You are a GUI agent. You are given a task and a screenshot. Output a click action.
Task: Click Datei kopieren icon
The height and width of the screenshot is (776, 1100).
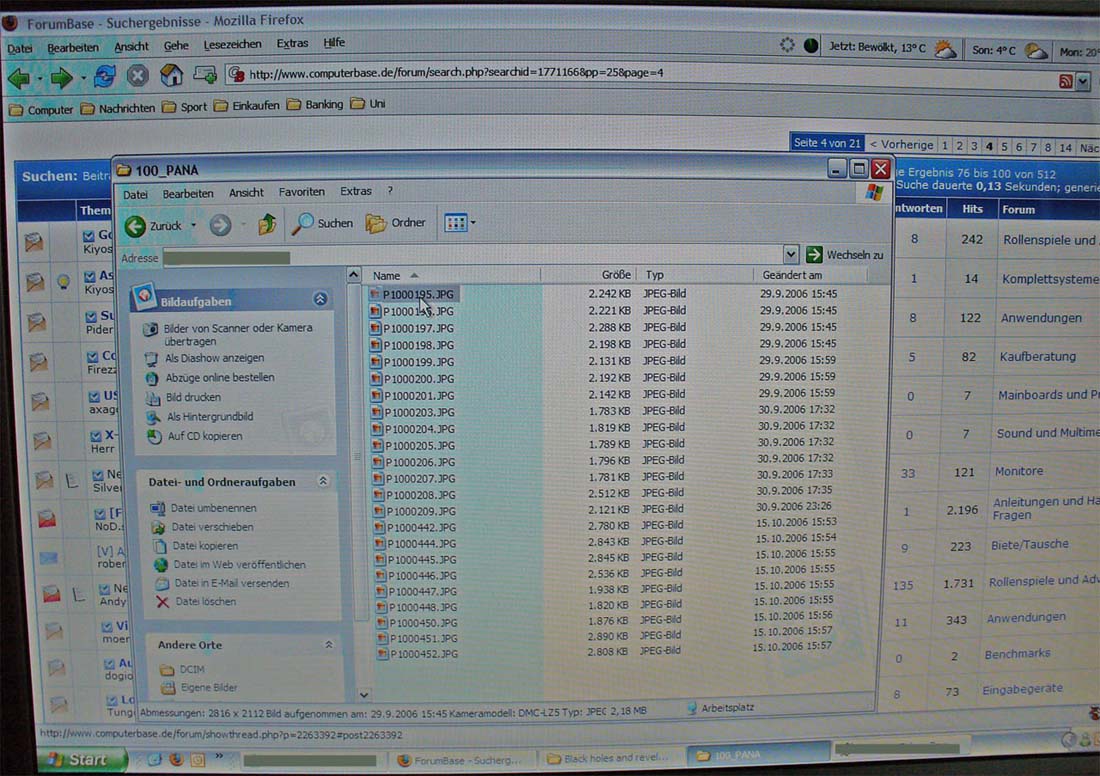tap(160, 546)
